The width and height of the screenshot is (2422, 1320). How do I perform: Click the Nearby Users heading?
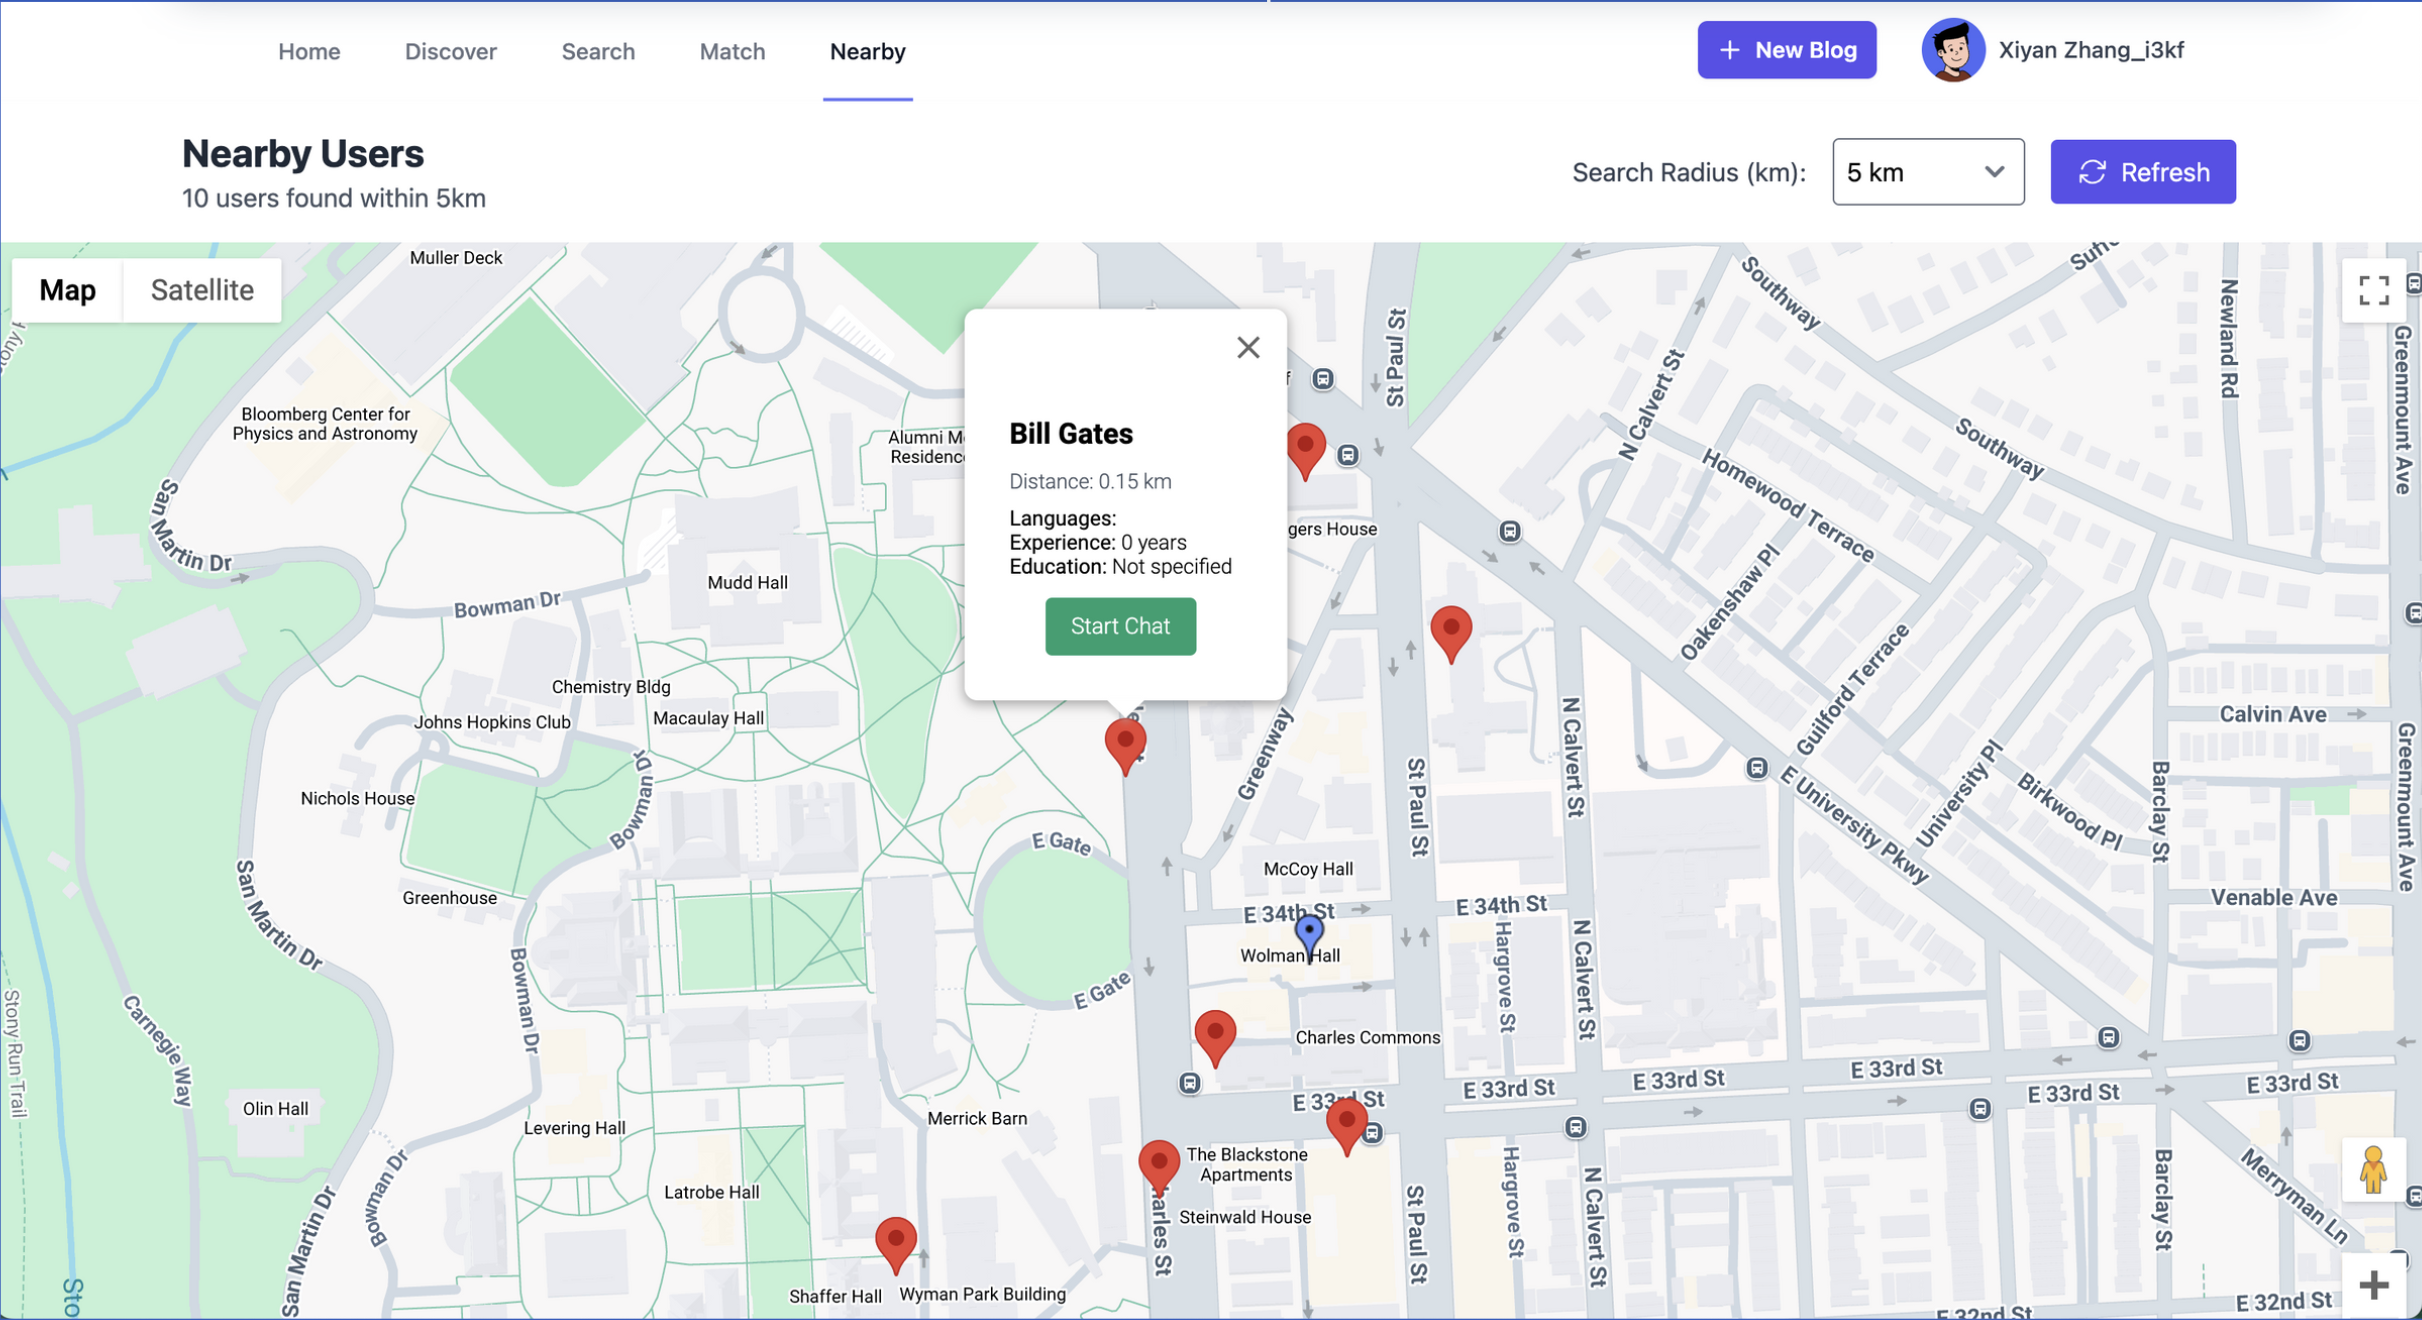tap(302, 154)
